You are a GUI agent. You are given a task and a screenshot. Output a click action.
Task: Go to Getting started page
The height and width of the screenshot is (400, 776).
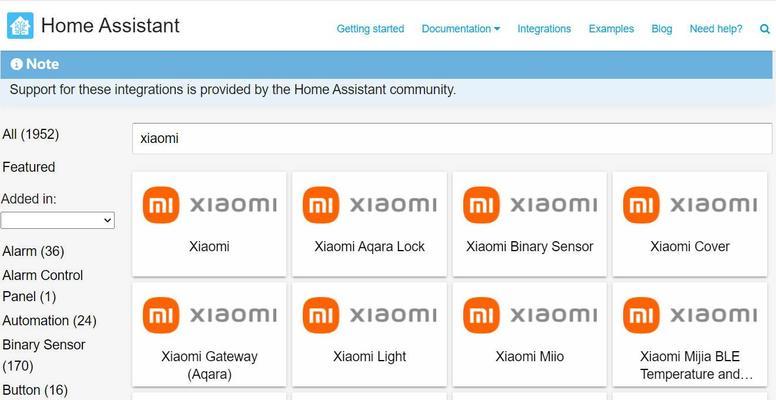pos(370,29)
